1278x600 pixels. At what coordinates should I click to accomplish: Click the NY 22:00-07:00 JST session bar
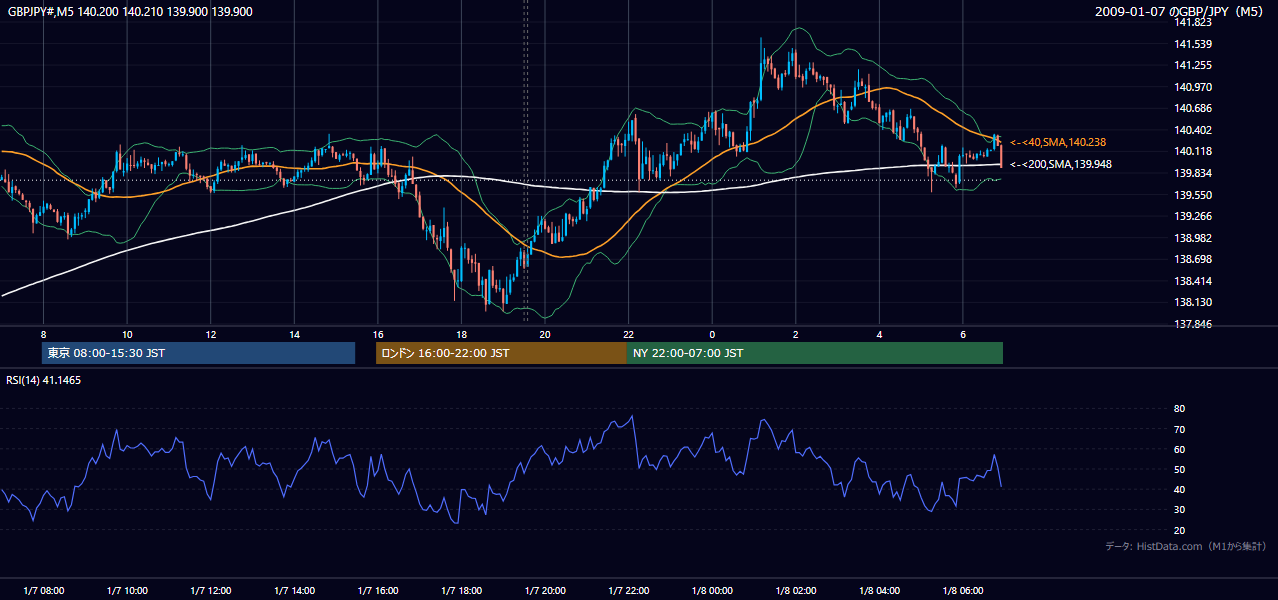815,353
